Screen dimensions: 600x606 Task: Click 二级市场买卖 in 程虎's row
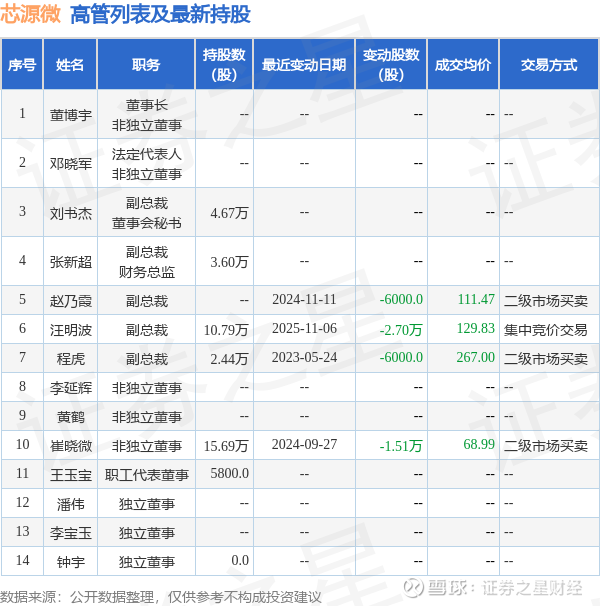pyautogui.click(x=545, y=359)
